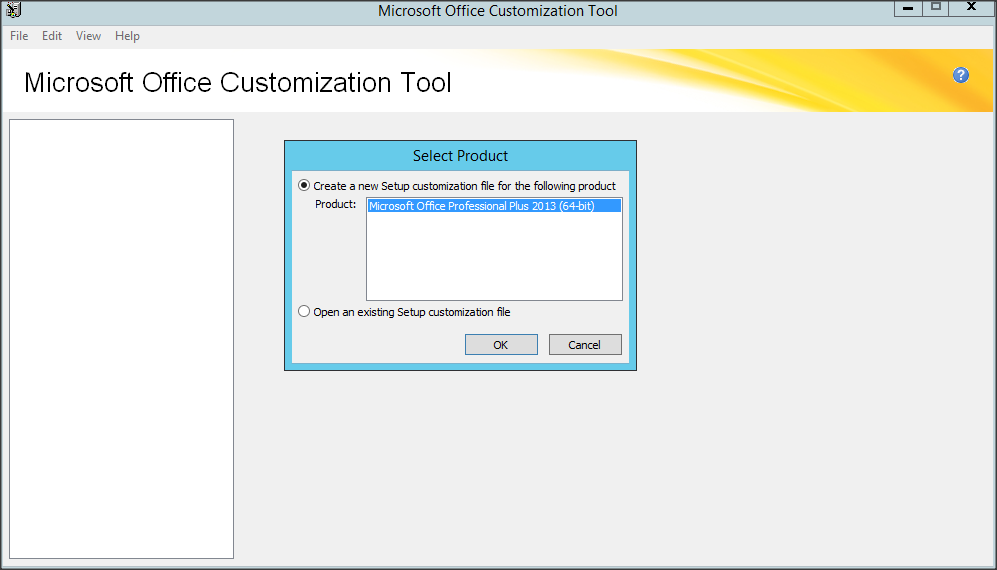This screenshot has height=570, width=997.
Task: Click the window title bar text
Action: click(x=498, y=11)
